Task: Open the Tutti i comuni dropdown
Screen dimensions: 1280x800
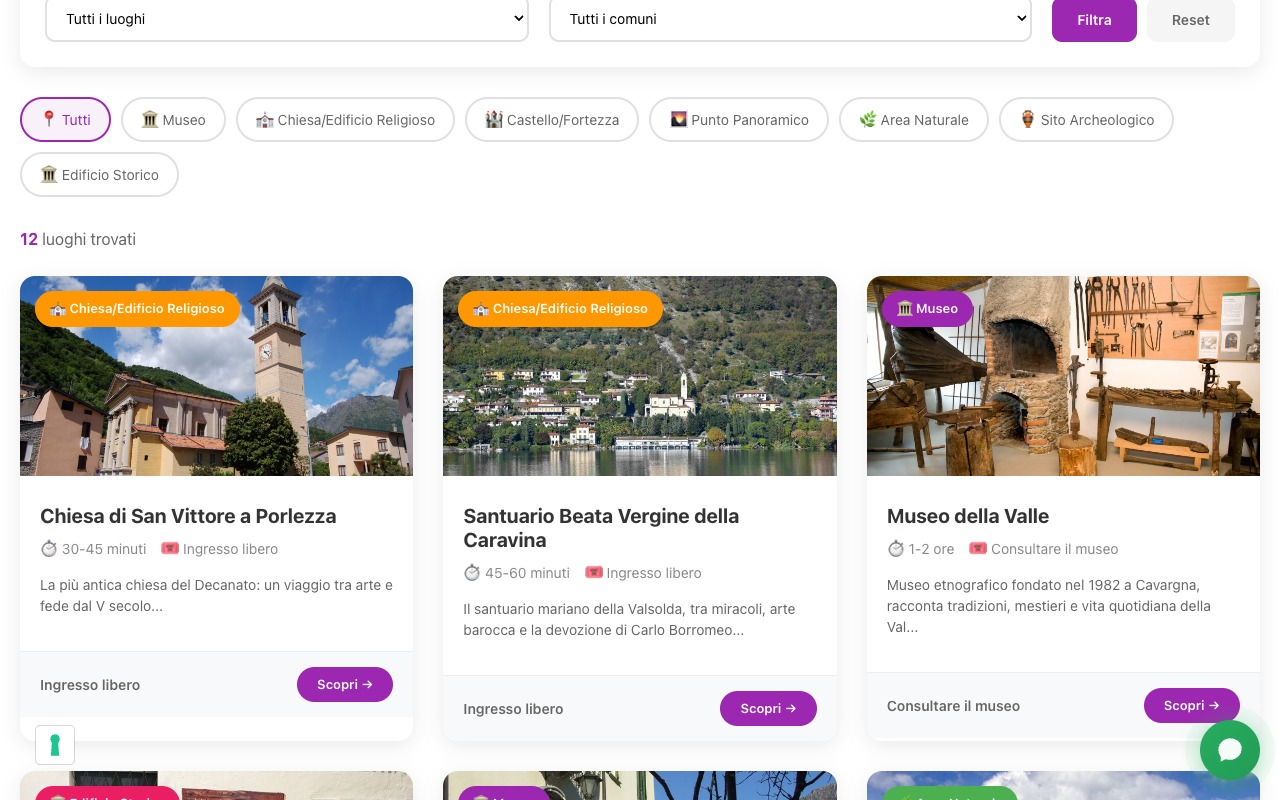Action: click(x=790, y=18)
